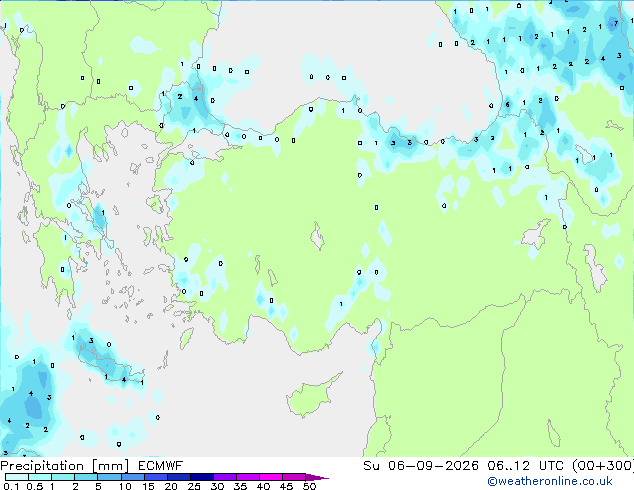Select the 0.1–0.5 mm legend color swatch
634x490 pixels.
click(17, 477)
